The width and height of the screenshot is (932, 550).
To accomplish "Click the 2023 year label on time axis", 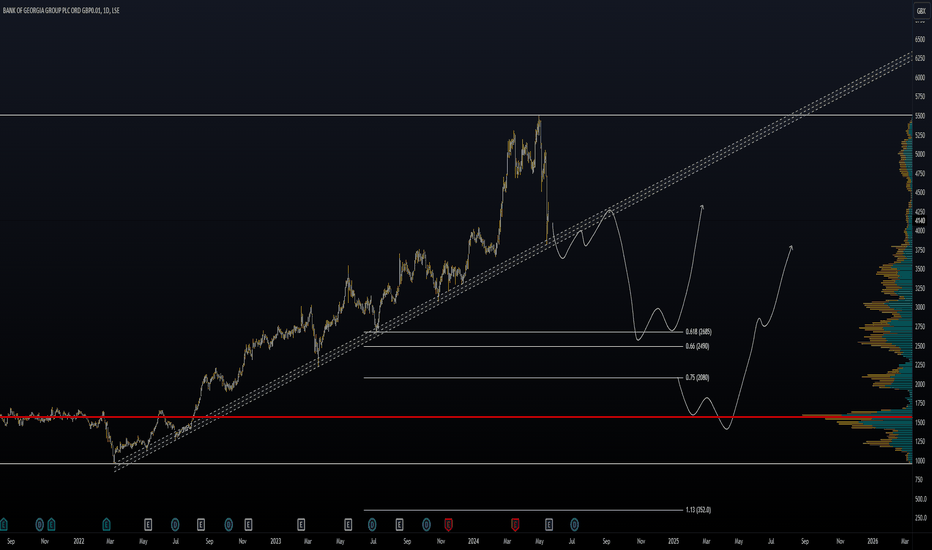I will (275, 541).
